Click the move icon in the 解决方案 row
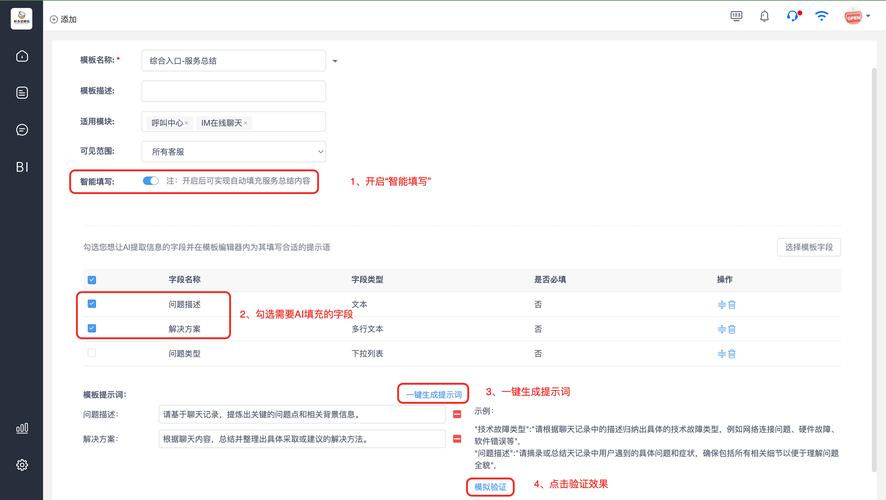The height and width of the screenshot is (500, 886). [x=722, y=329]
